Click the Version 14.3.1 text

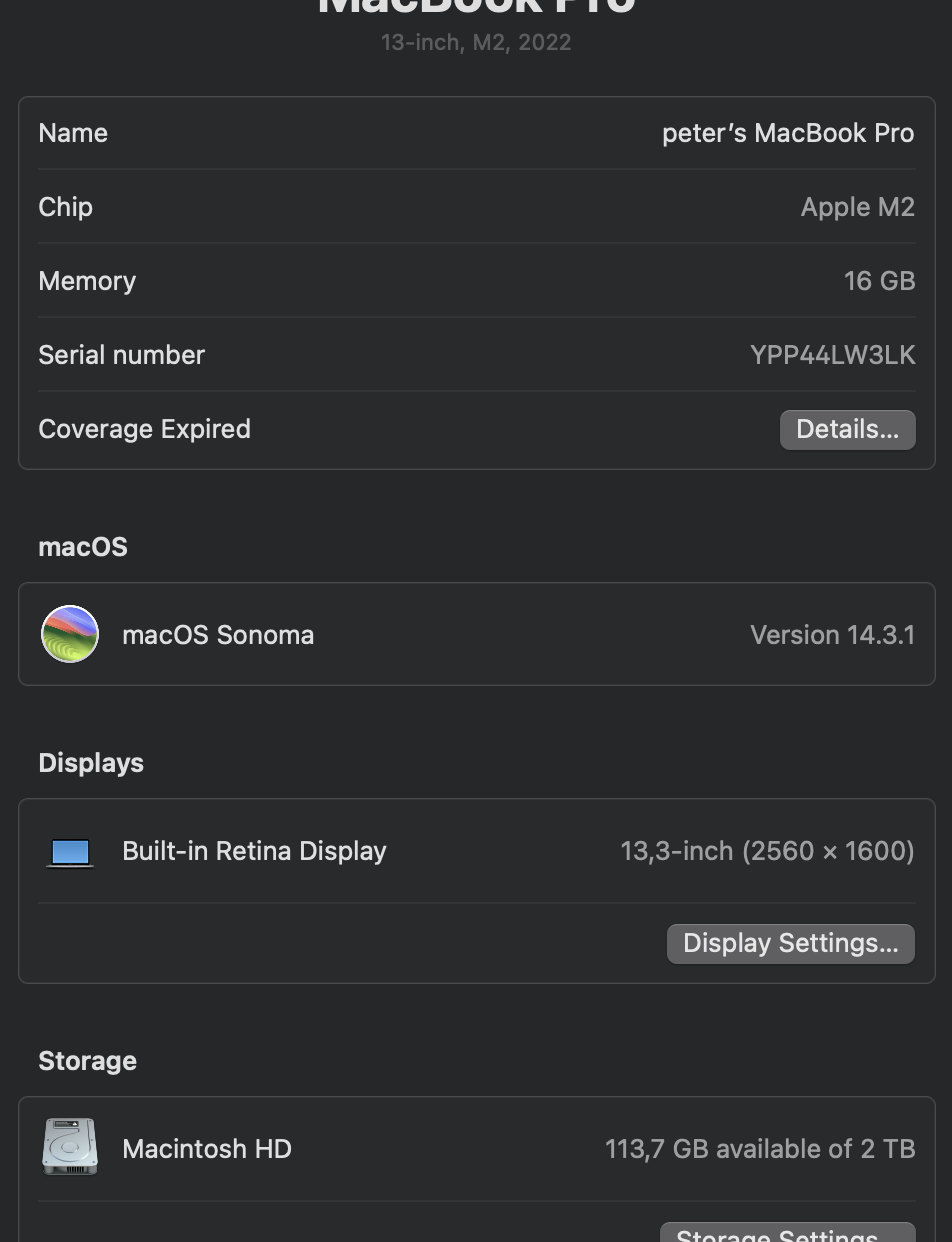(832, 635)
